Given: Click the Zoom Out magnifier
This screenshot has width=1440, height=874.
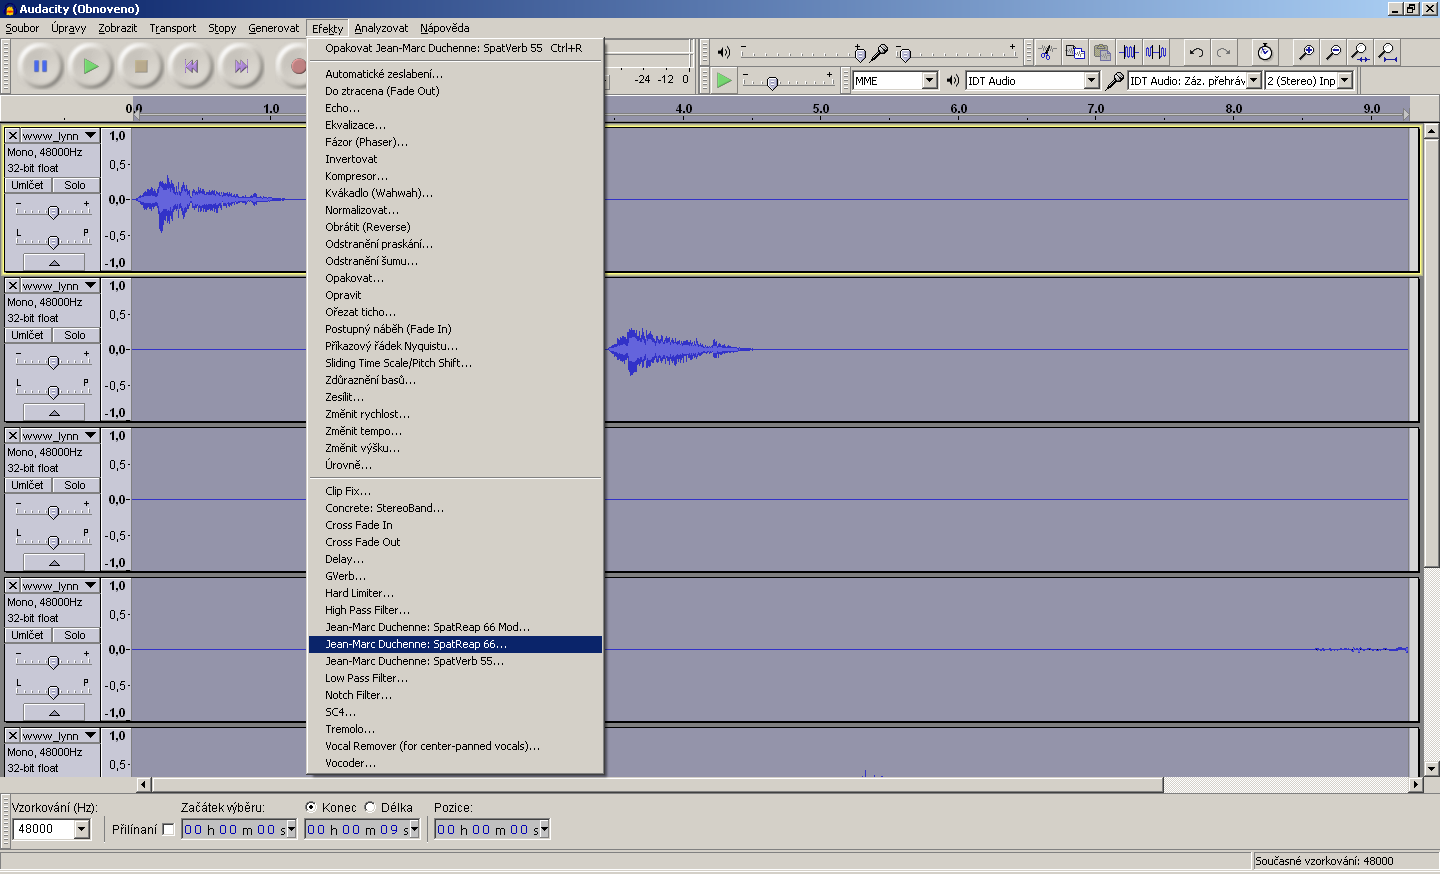Looking at the screenshot, I should pos(1333,52).
